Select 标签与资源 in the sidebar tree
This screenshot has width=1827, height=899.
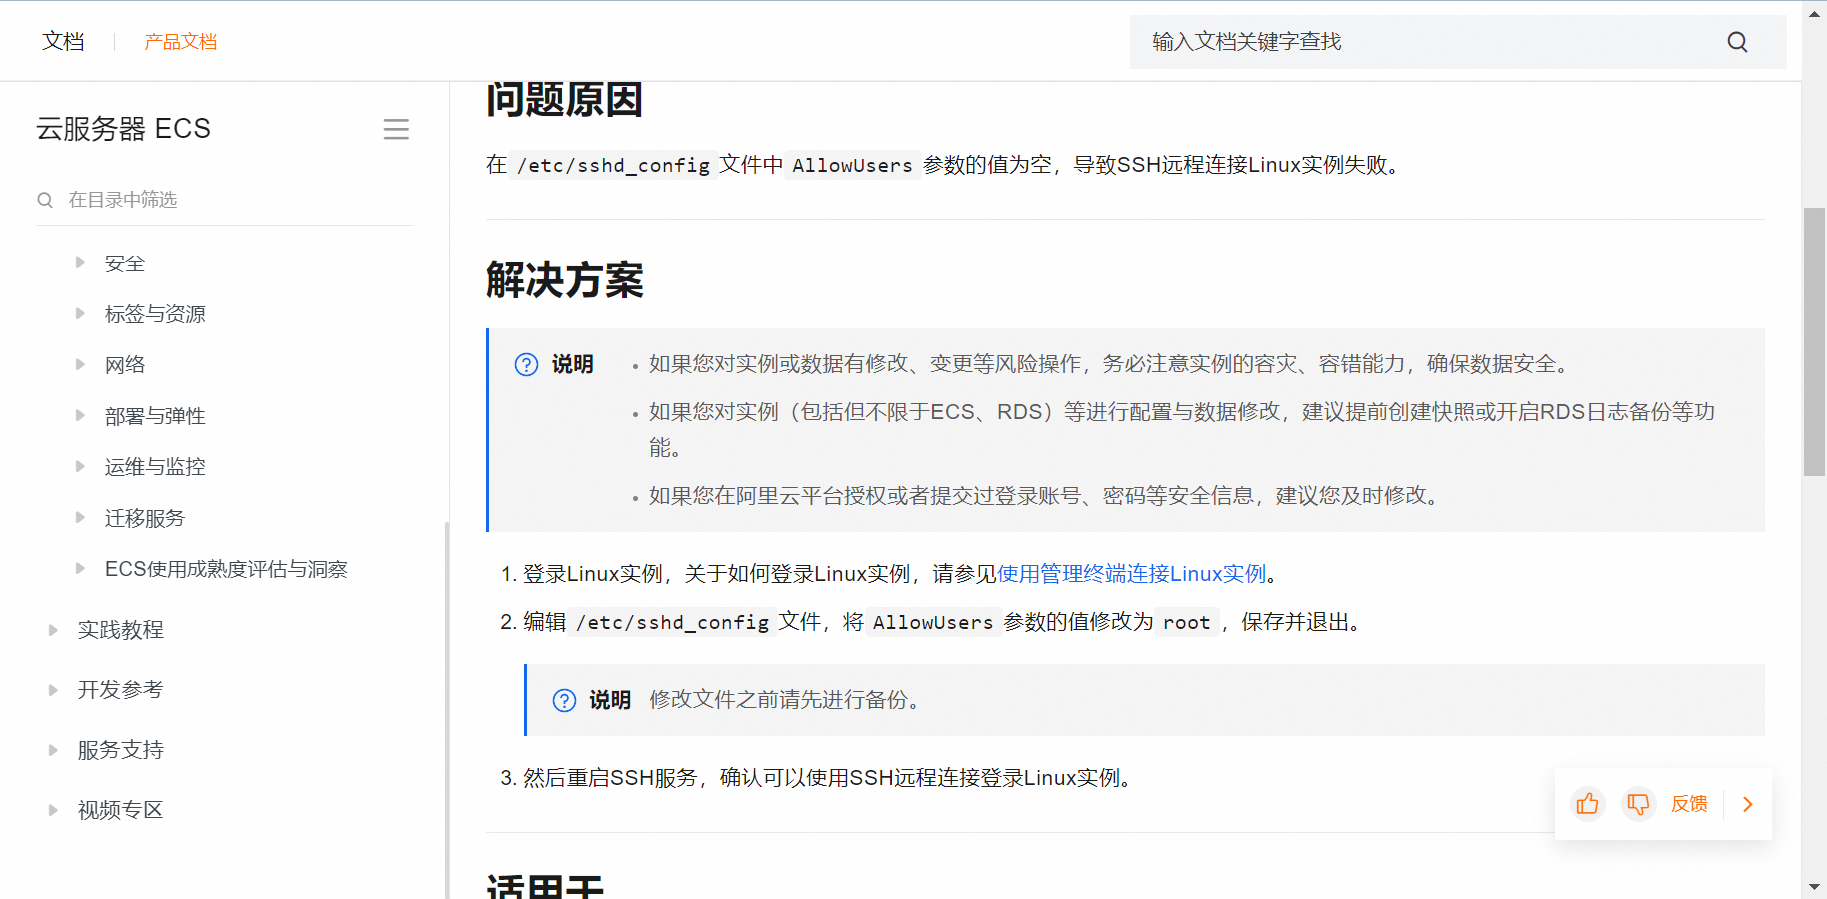[155, 314]
